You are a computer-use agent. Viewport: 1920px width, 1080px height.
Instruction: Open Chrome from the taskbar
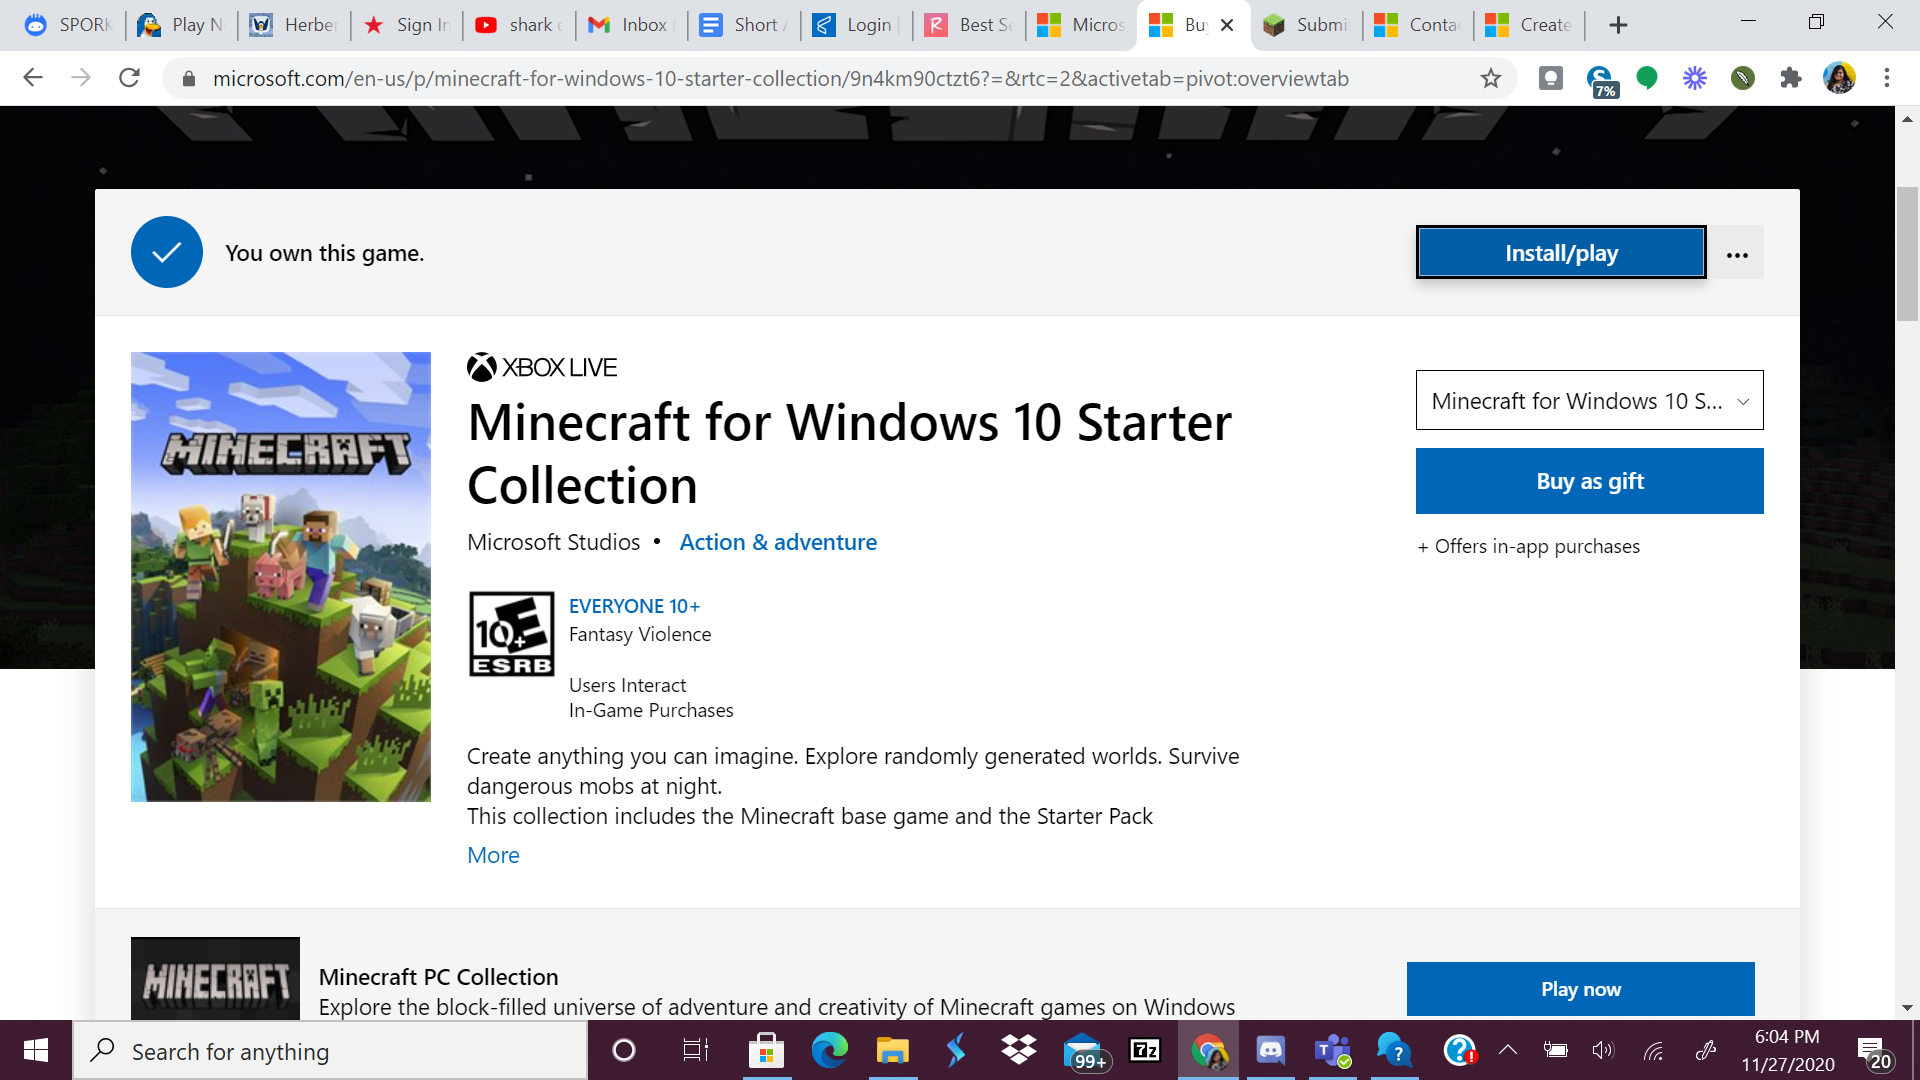(x=1208, y=1050)
